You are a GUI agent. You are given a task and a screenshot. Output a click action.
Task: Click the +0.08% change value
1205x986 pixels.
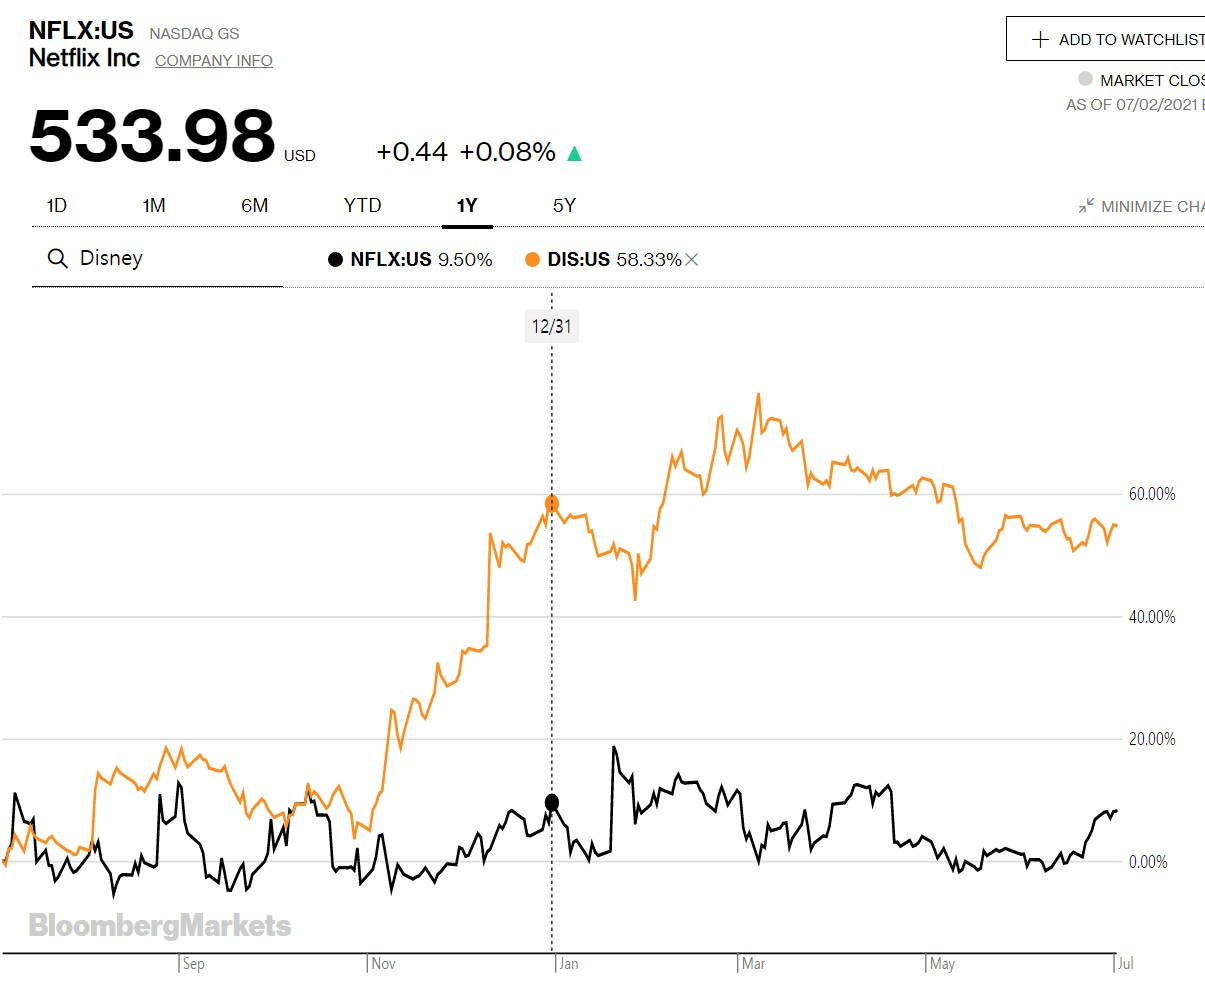508,152
